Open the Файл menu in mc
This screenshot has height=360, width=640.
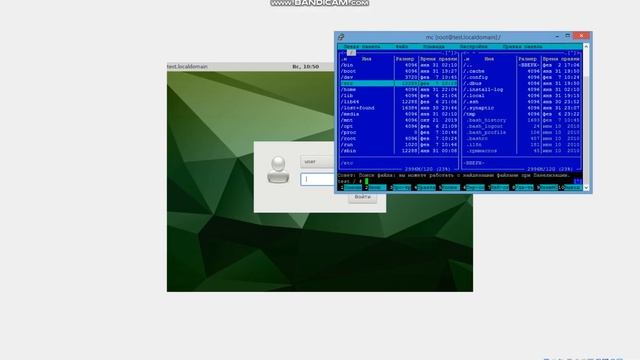402,47
